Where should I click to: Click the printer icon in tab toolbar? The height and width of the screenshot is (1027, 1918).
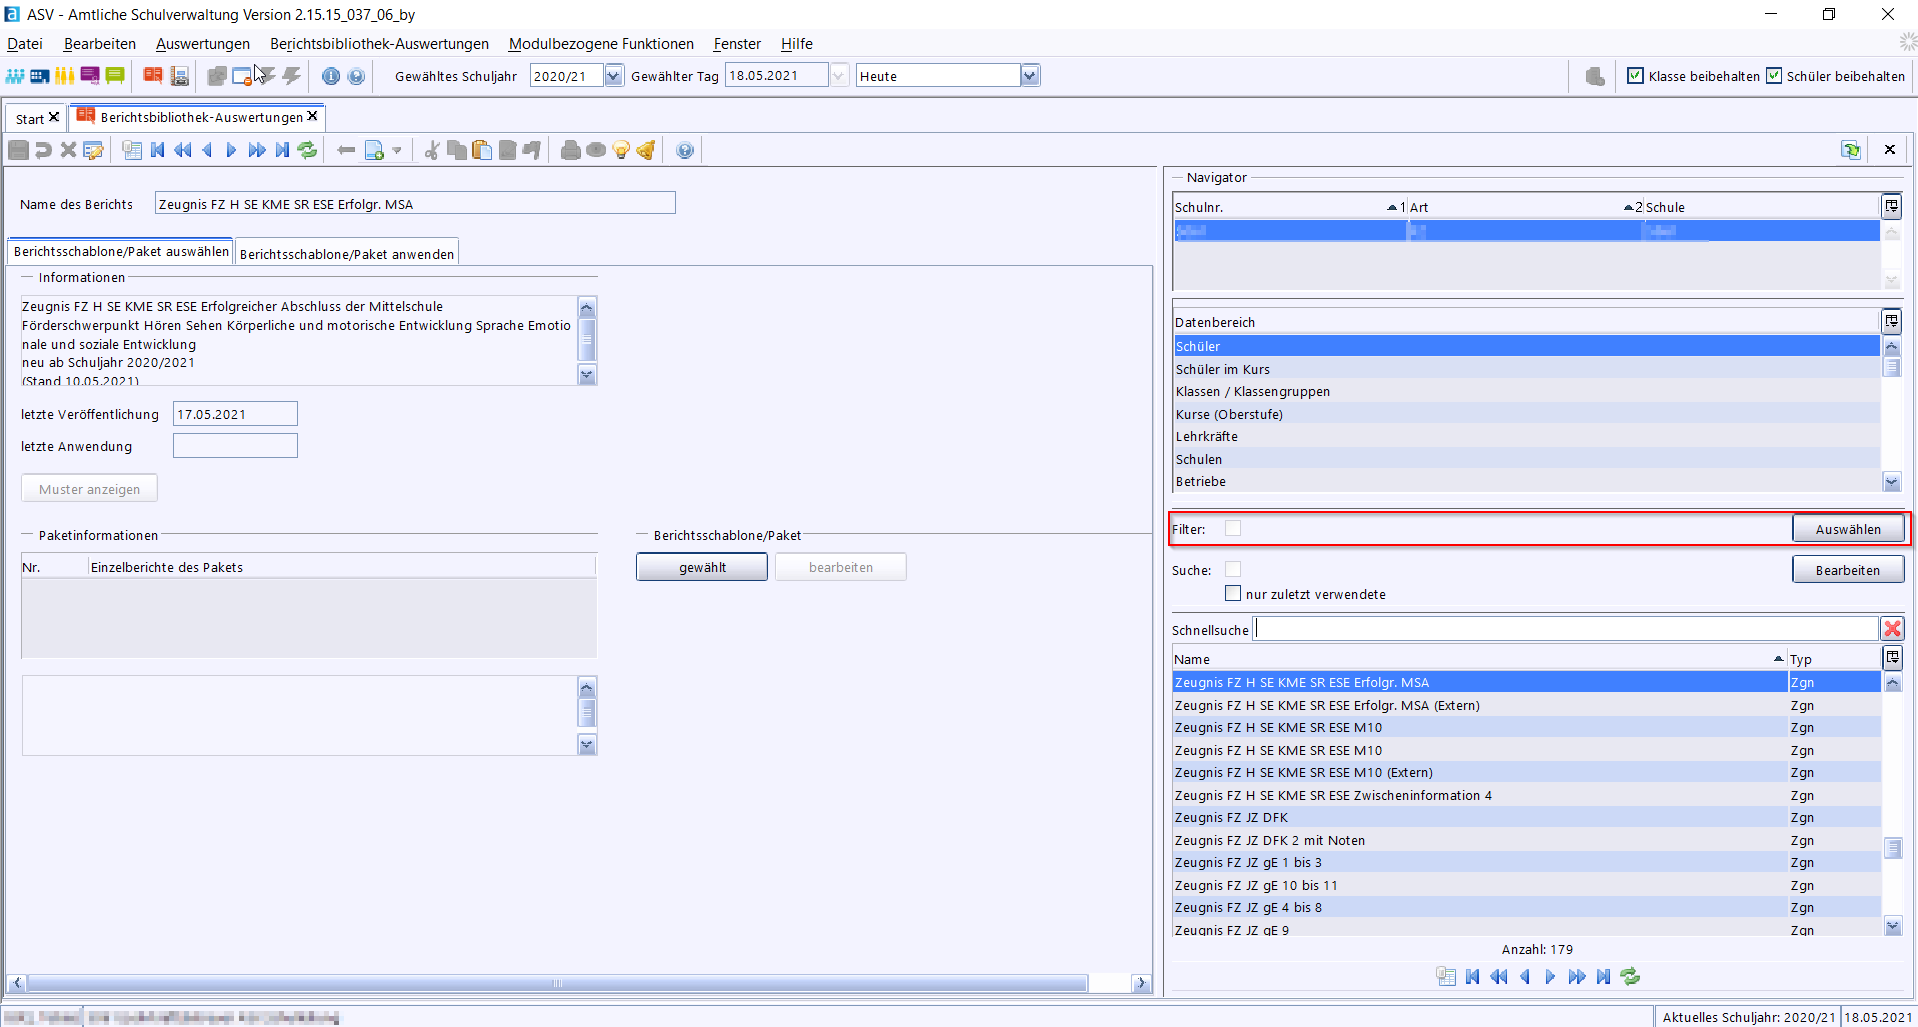571,150
